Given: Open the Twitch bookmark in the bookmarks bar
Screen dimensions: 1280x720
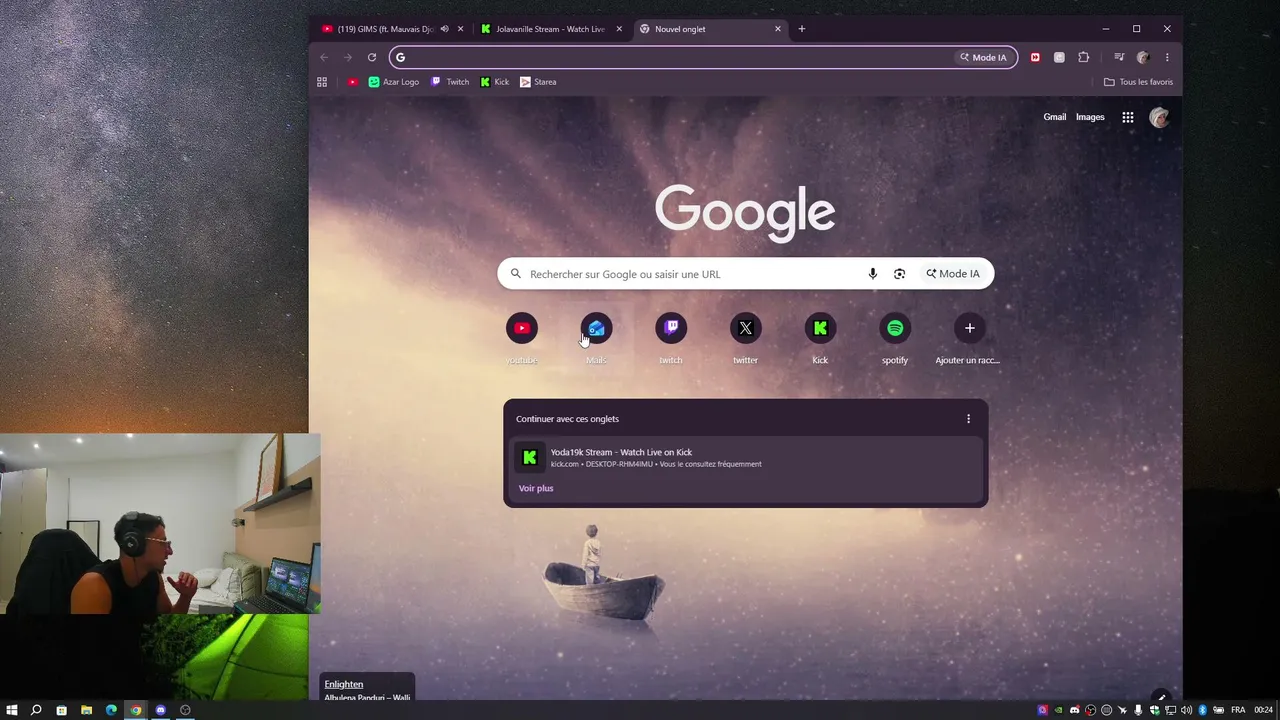Looking at the screenshot, I should 450,82.
